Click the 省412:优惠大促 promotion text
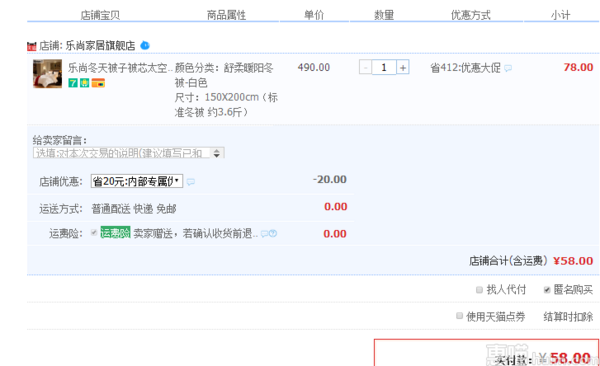This screenshot has height=366, width=600. click(465, 68)
